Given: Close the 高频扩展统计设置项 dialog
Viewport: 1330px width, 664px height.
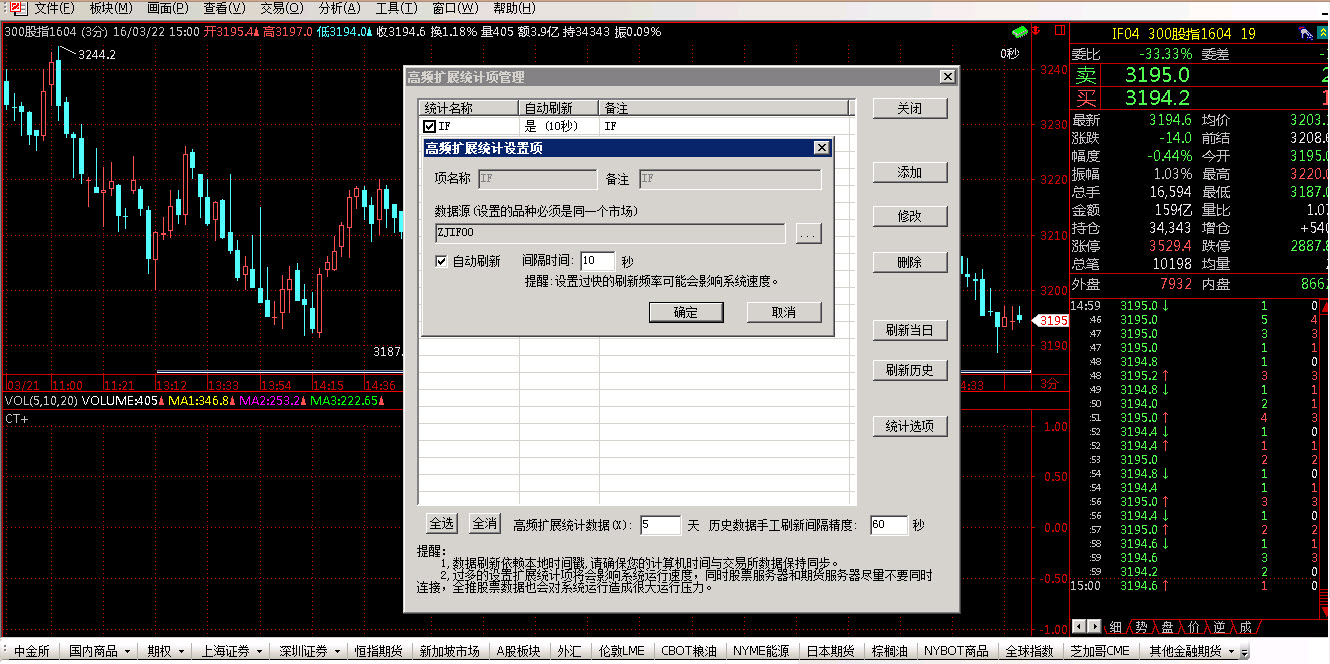Looking at the screenshot, I should (821, 148).
